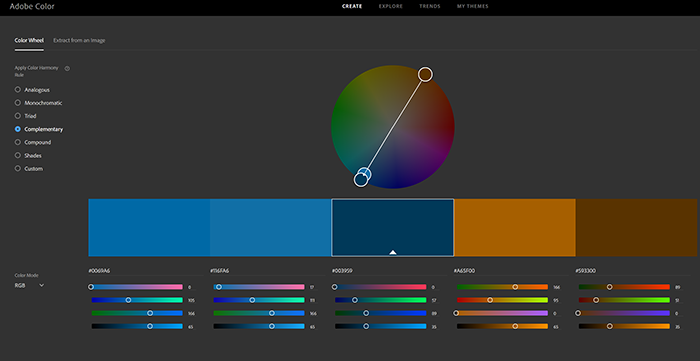Open the Explore tab

point(391,6)
